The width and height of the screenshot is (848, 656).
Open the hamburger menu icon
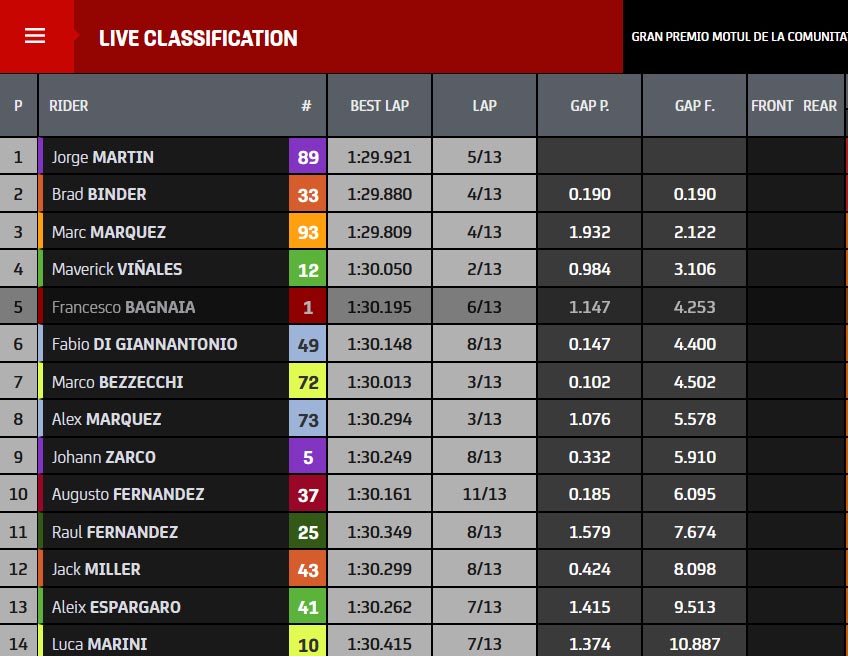(35, 36)
